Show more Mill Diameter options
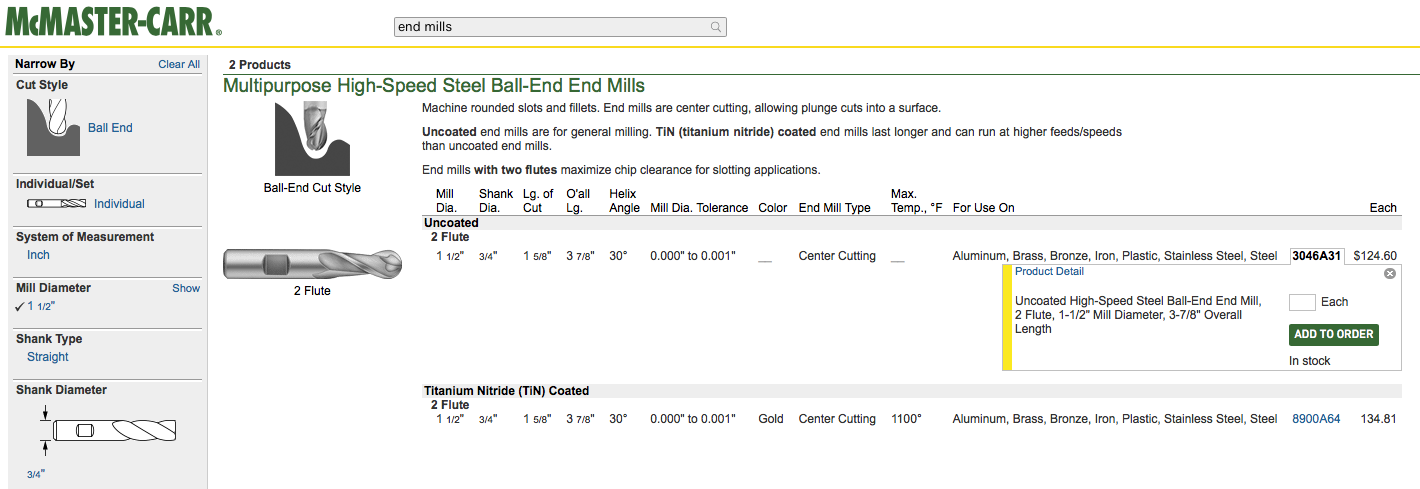 [186, 288]
